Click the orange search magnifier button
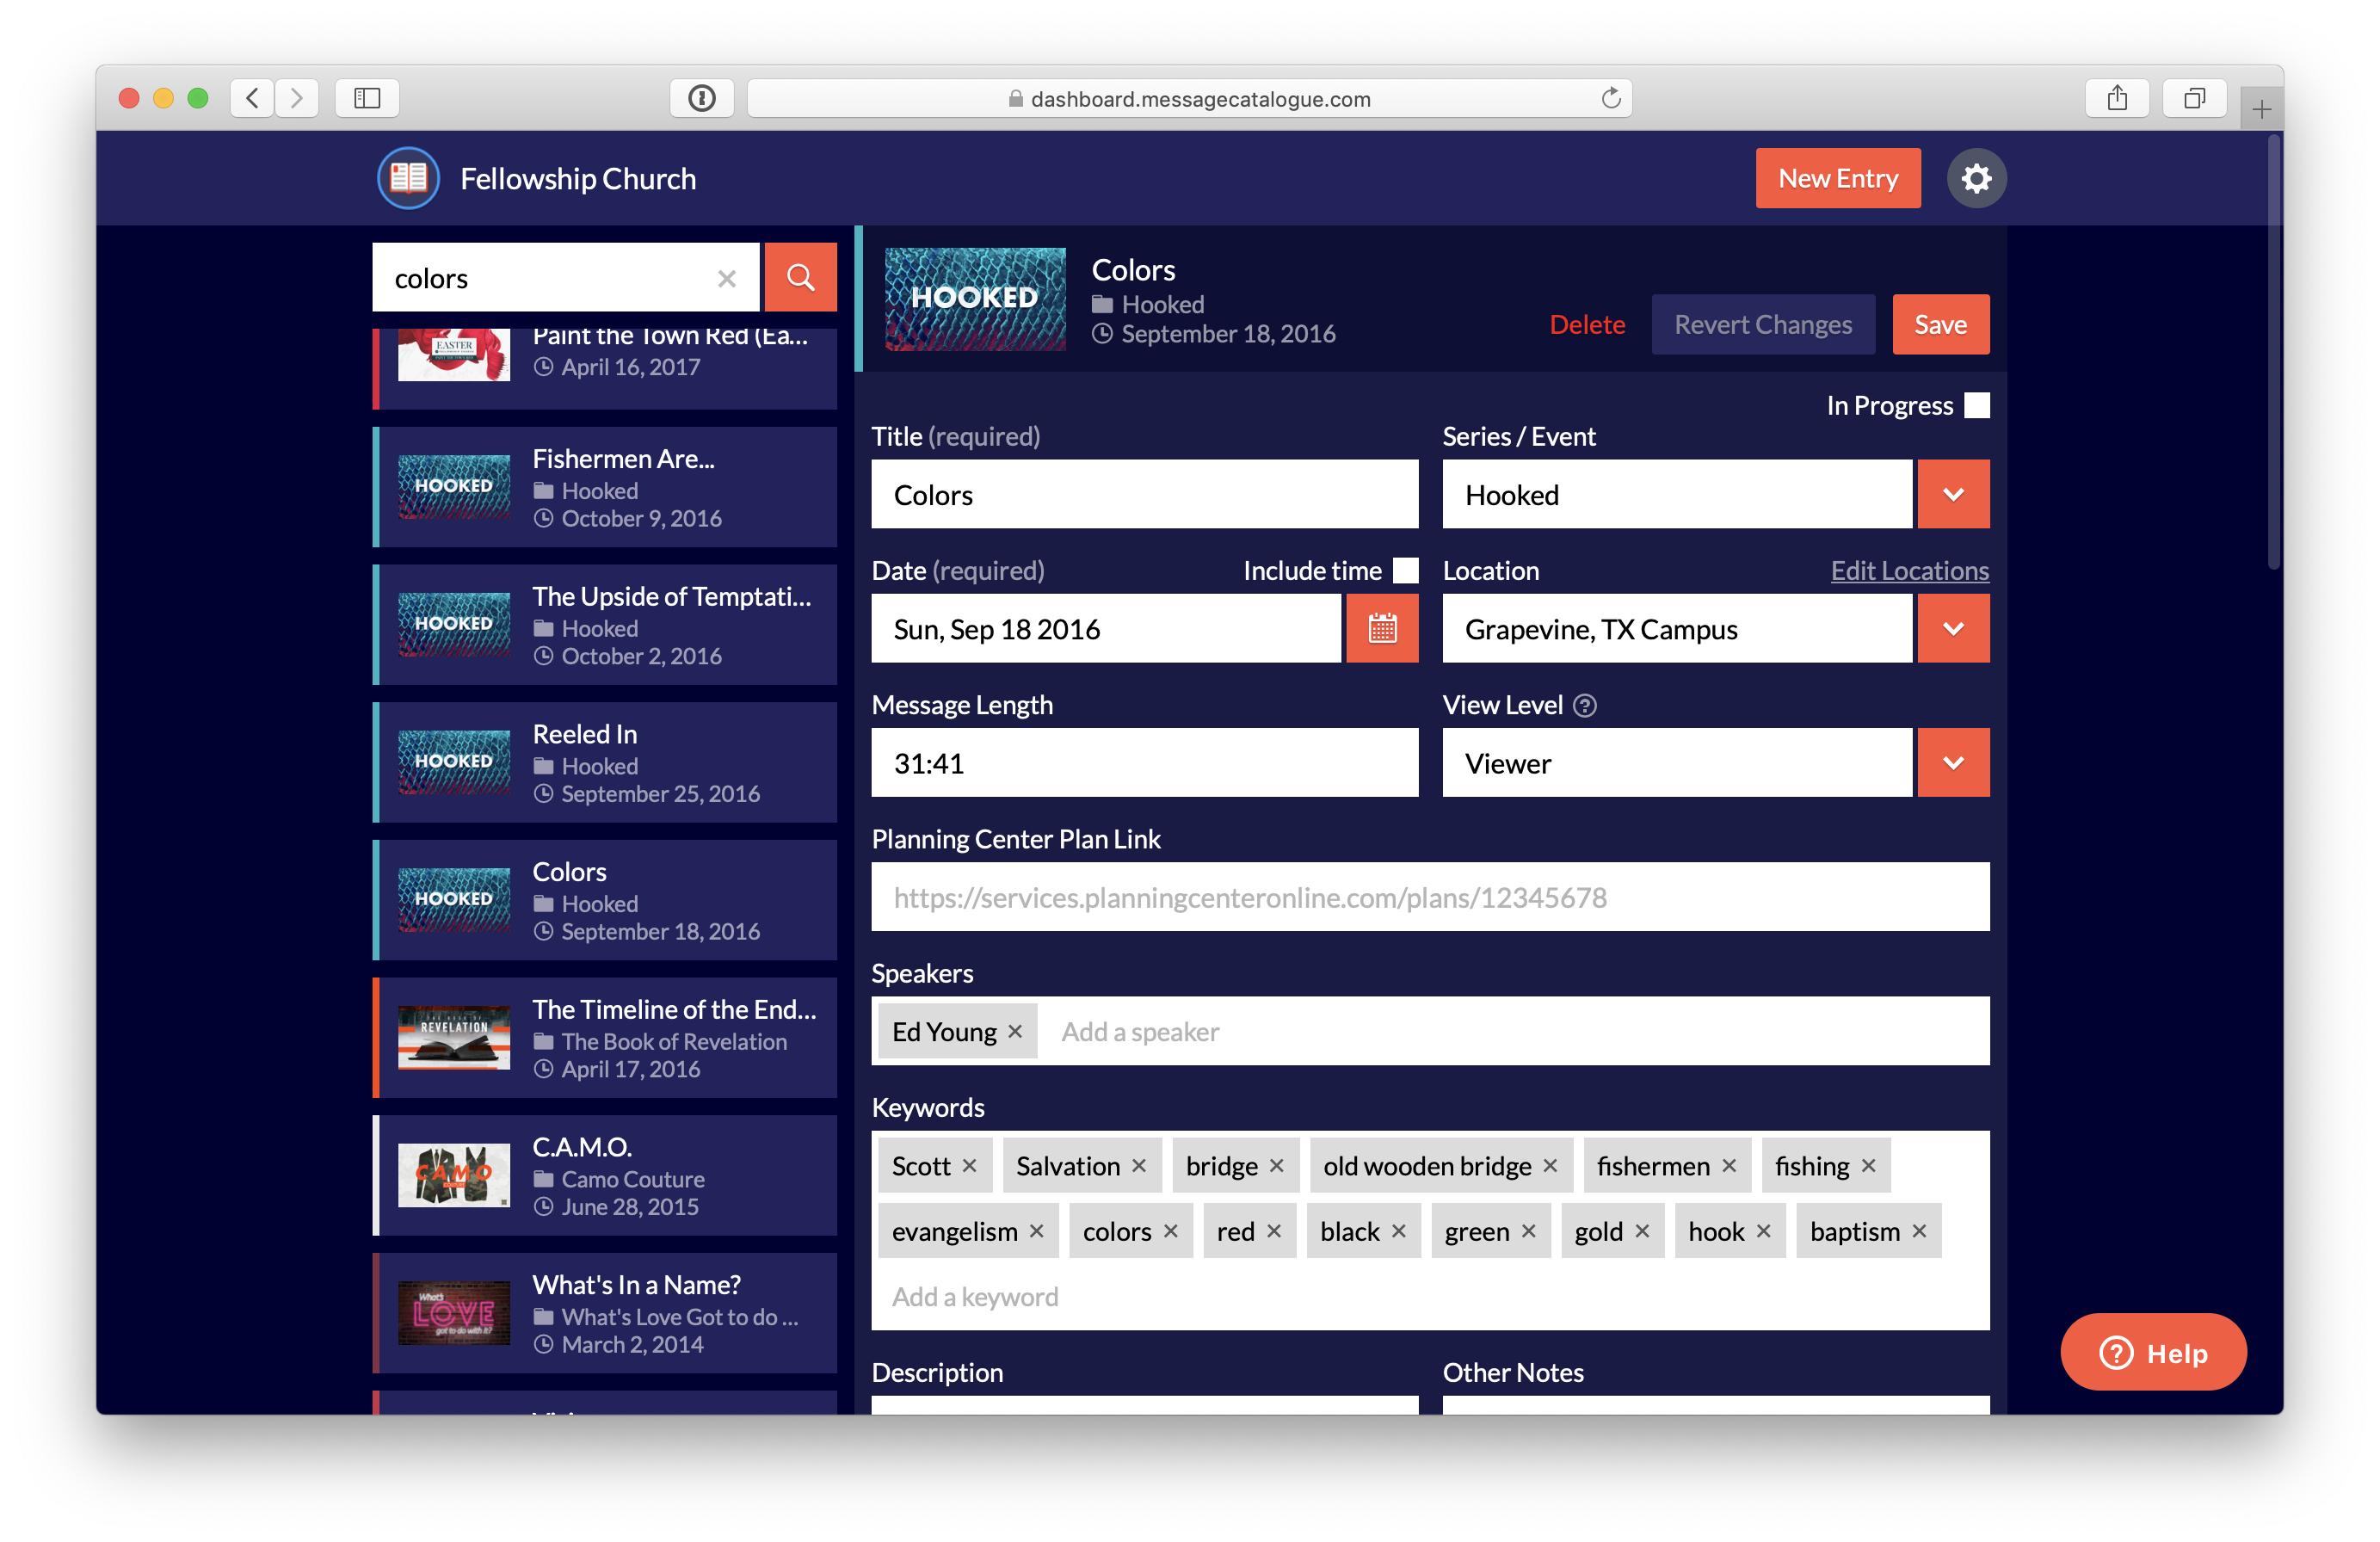This screenshot has width=2380, height=1542. point(800,277)
